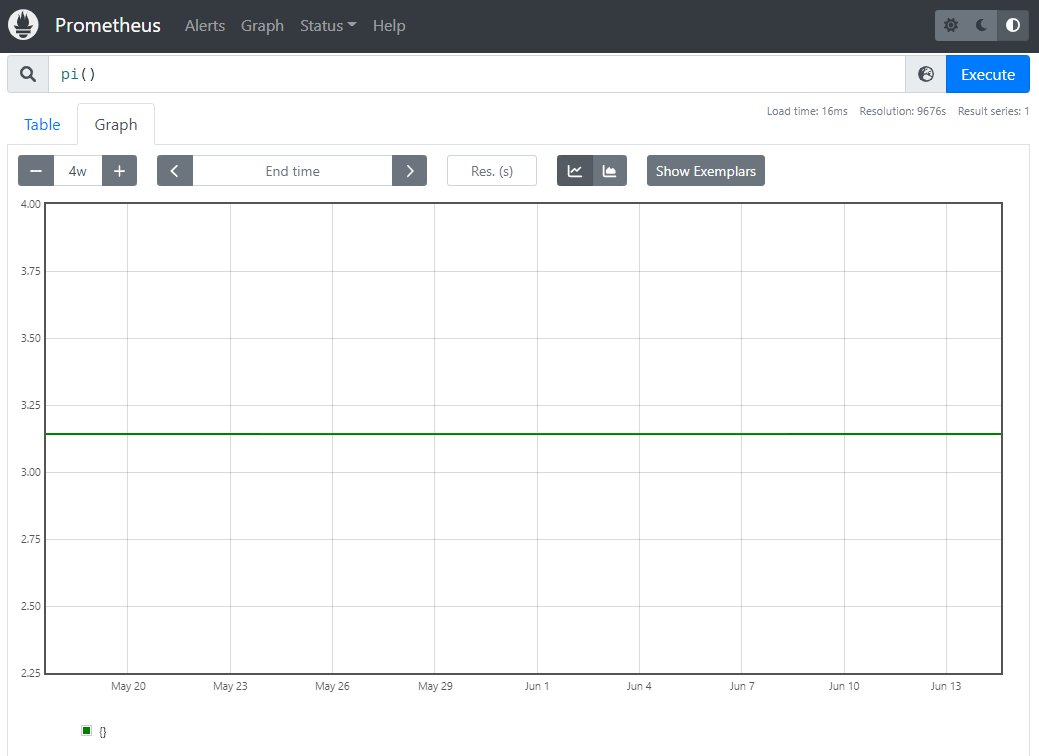The image size is (1039, 756).
Task: Click the Prometheus flame logo
Action: (23, 25)
